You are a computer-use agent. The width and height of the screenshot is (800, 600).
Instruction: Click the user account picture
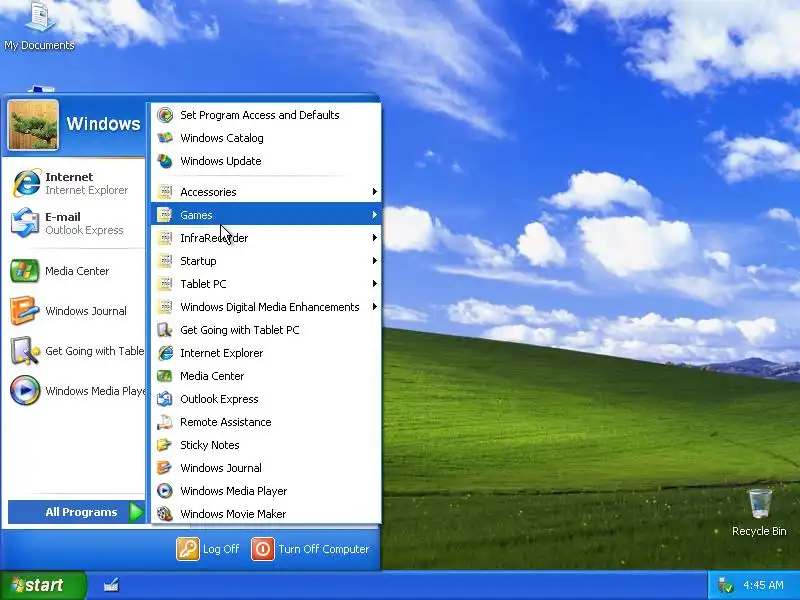[x=33, y=125]
